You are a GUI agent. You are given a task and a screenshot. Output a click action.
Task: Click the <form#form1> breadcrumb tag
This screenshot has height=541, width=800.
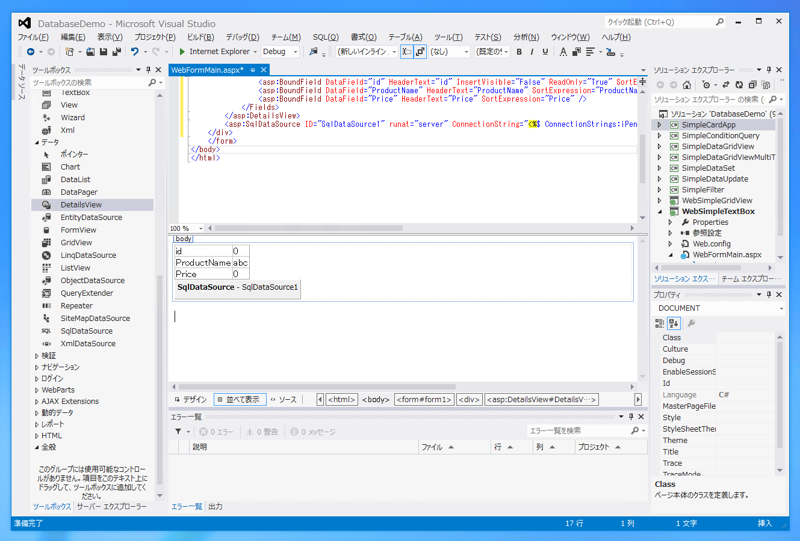tap(424, 400)
